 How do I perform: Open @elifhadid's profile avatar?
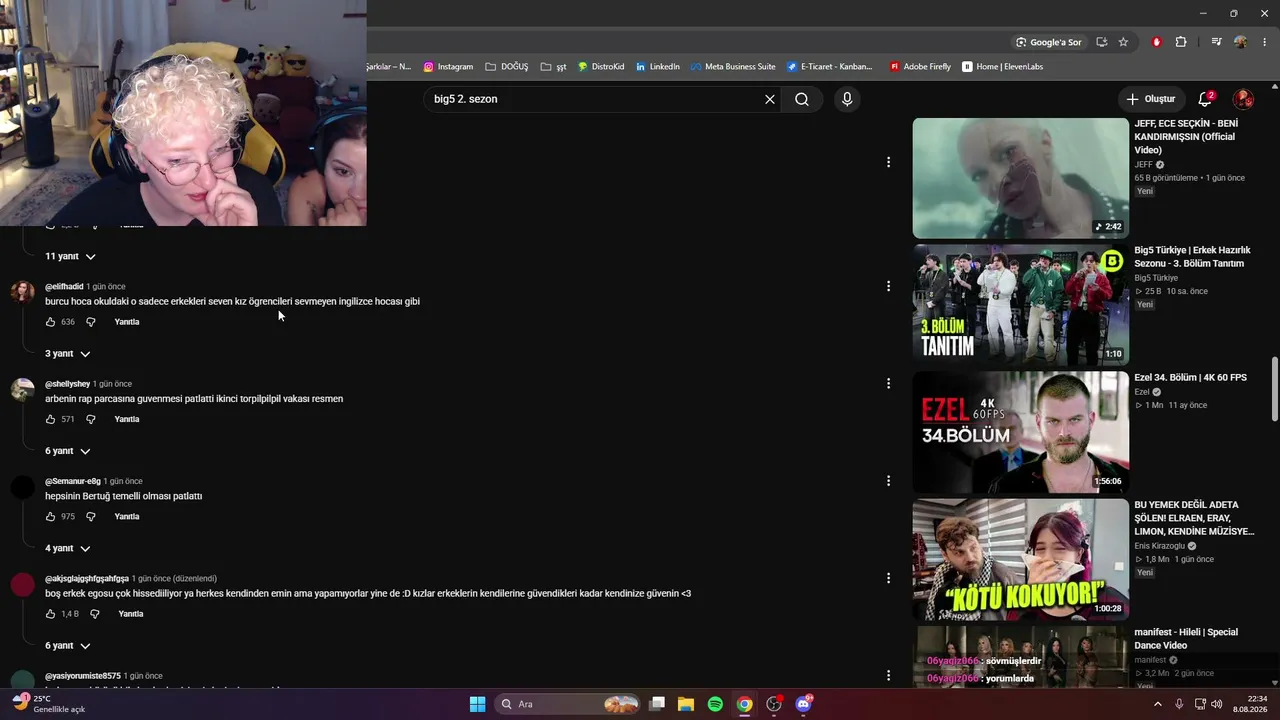pos(22,292)
